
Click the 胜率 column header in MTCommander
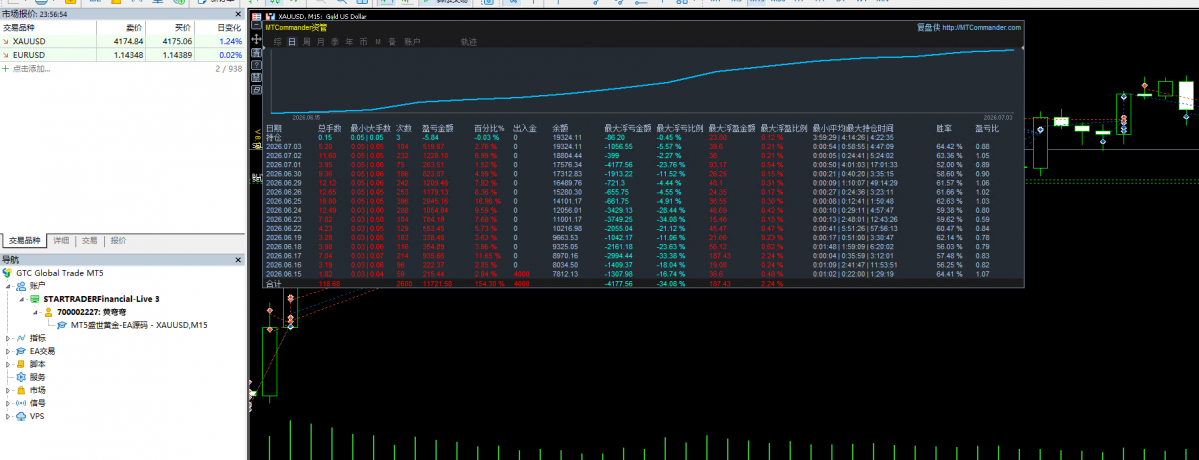point(945,128)
